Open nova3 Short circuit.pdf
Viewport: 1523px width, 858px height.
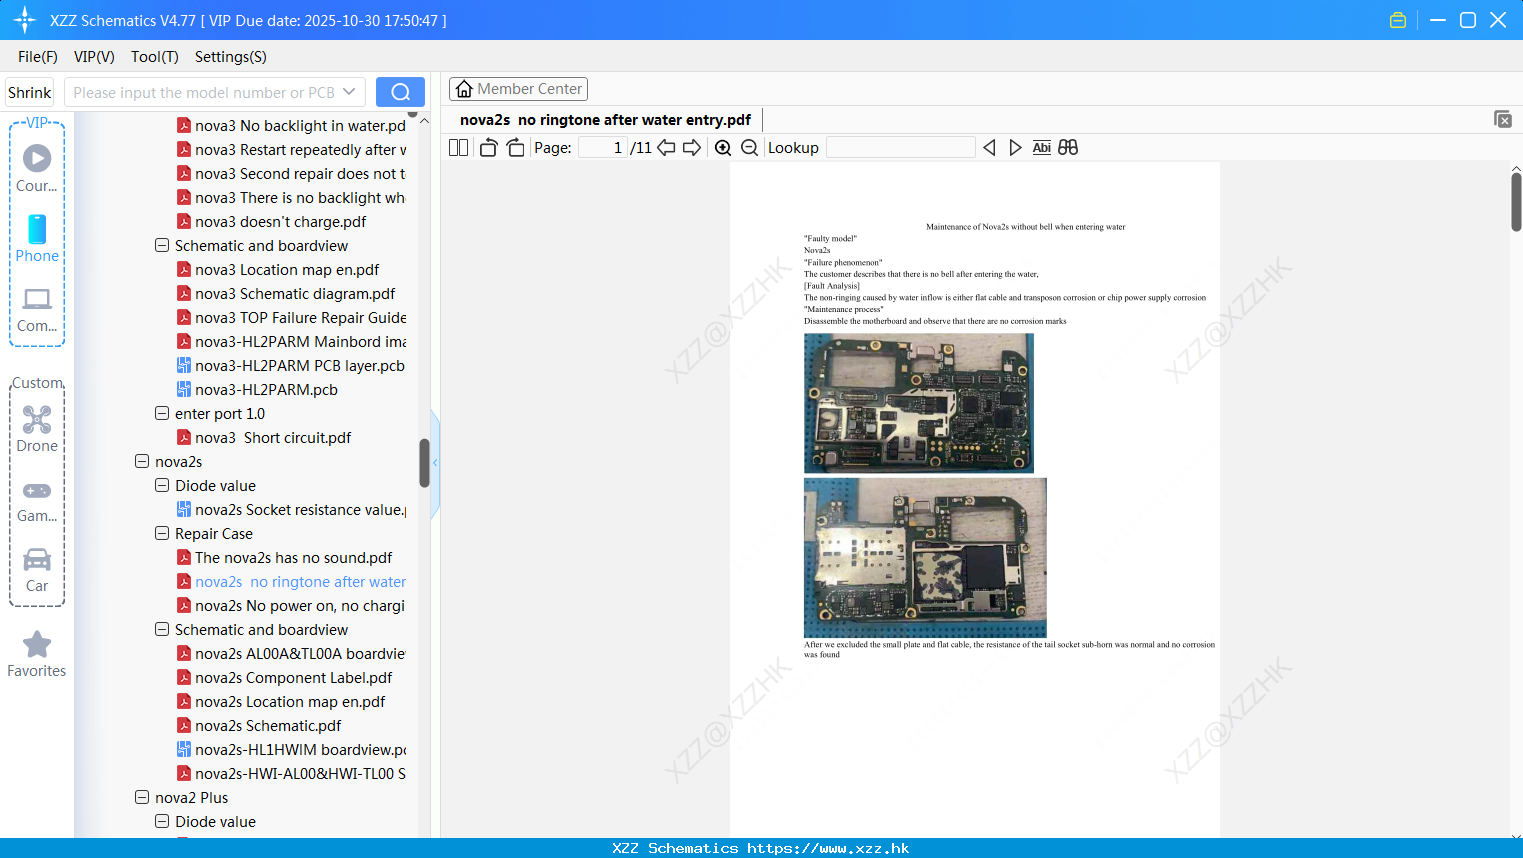[x=273, y=437]
